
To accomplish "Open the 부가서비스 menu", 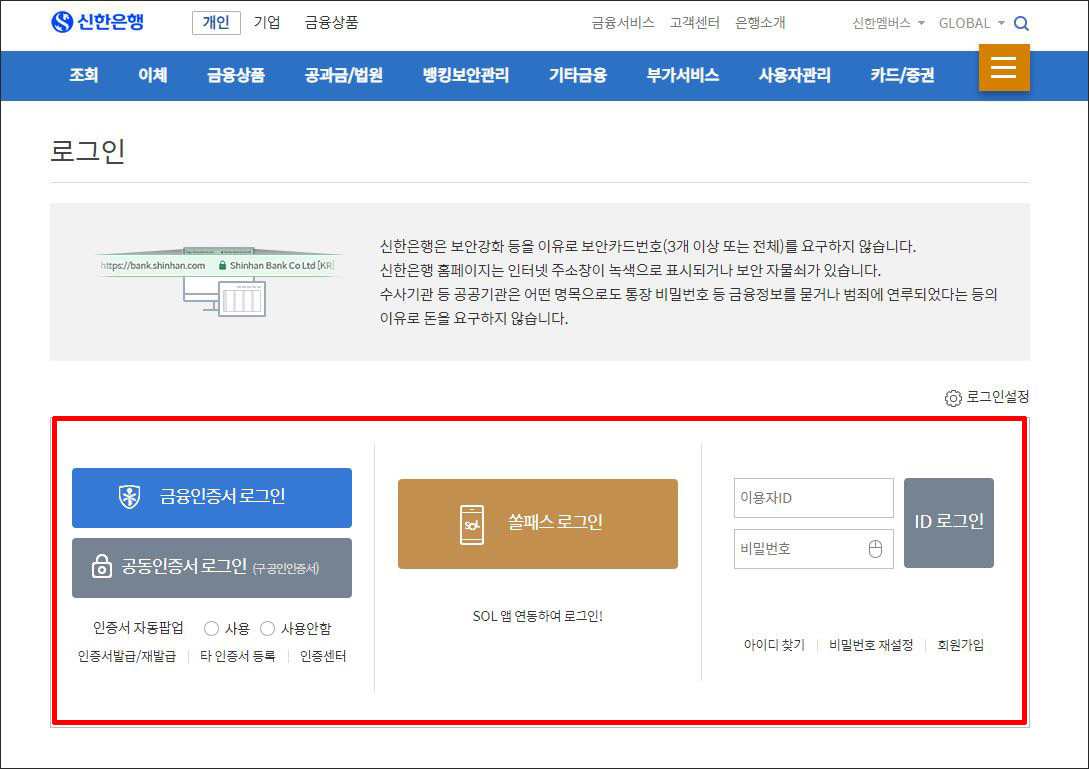I will coord(683,74).
